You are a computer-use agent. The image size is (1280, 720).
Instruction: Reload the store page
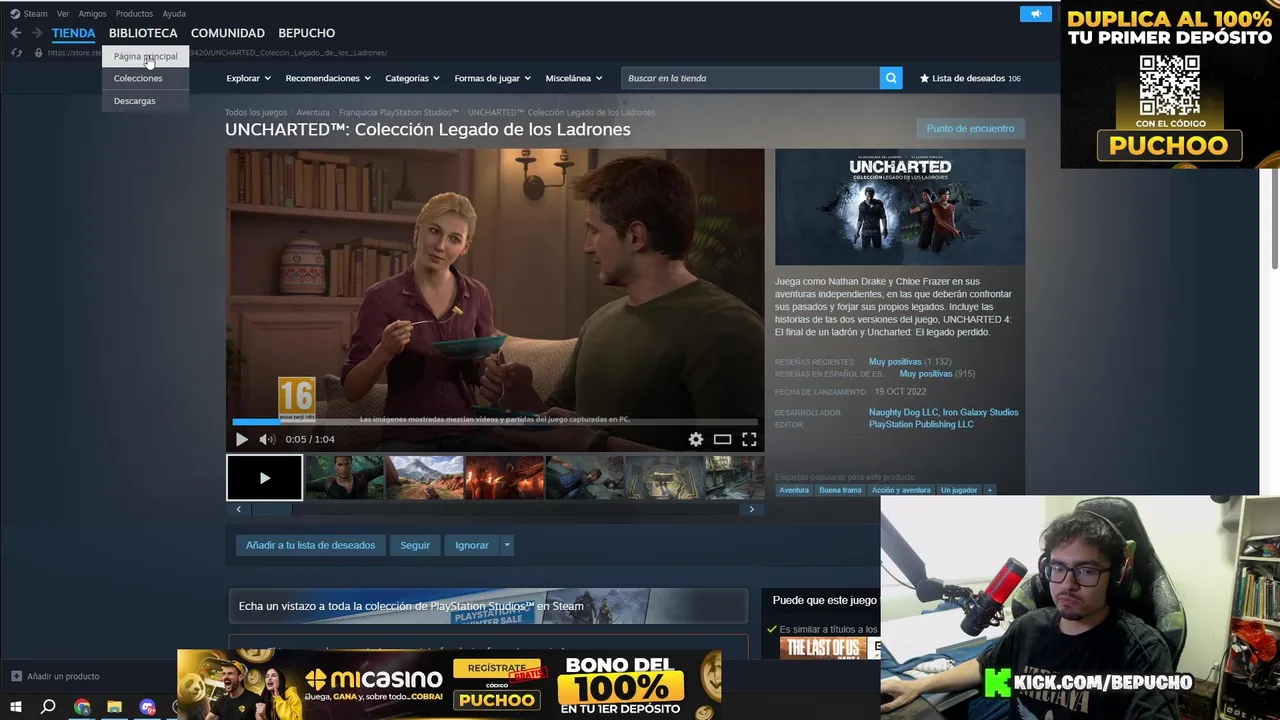[16, 53]
